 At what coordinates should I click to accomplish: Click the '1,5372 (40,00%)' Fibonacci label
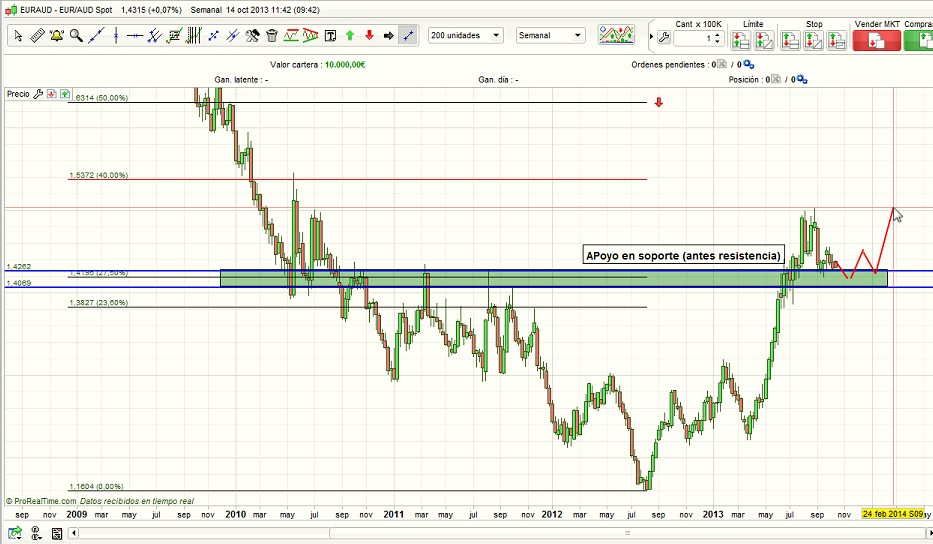[x=98, y=175]
